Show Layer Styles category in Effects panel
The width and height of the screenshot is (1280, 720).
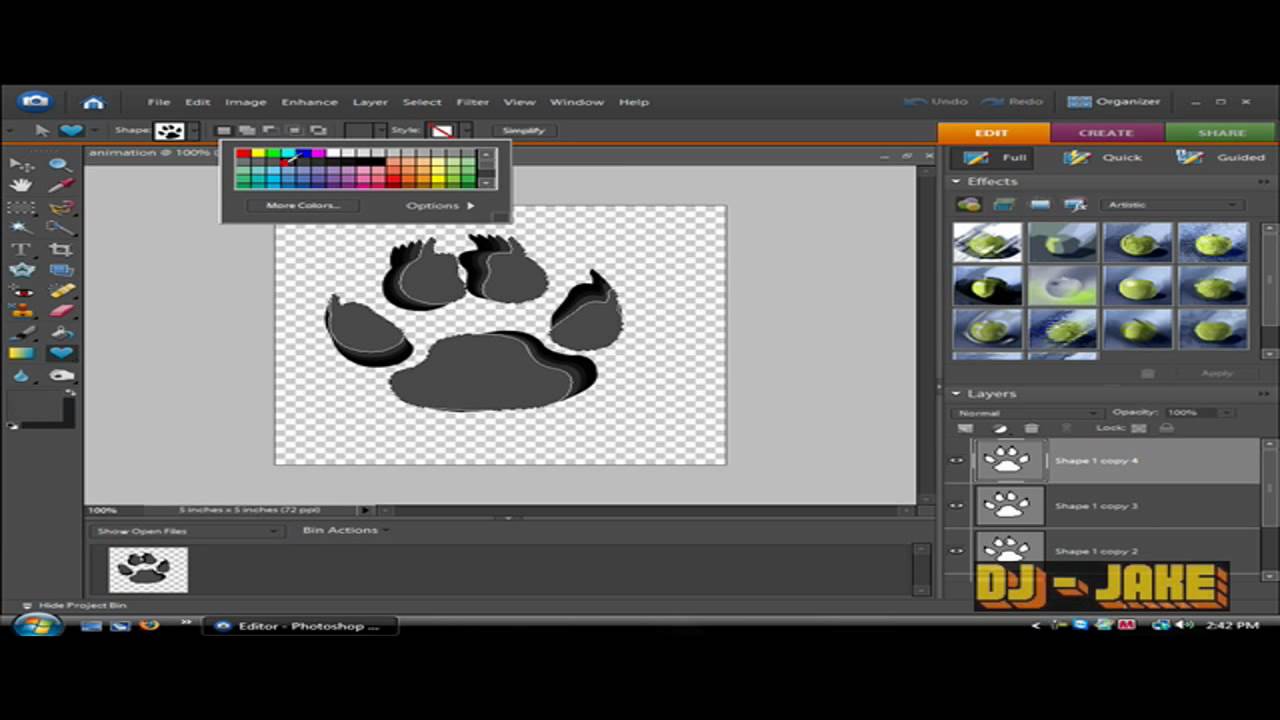click(1004, 205)
